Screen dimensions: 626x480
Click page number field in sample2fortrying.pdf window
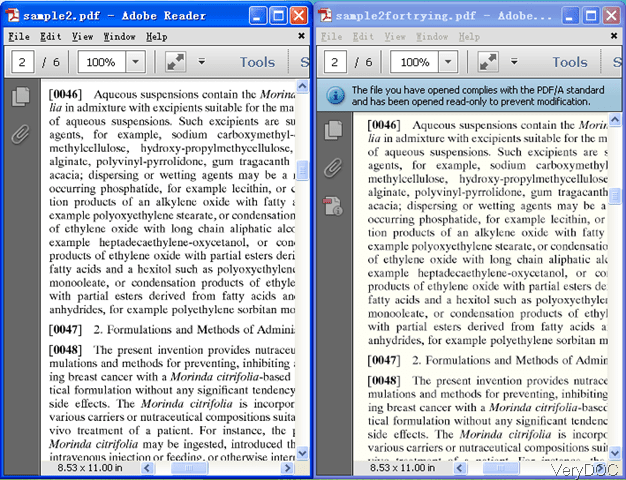click(335, 62)
